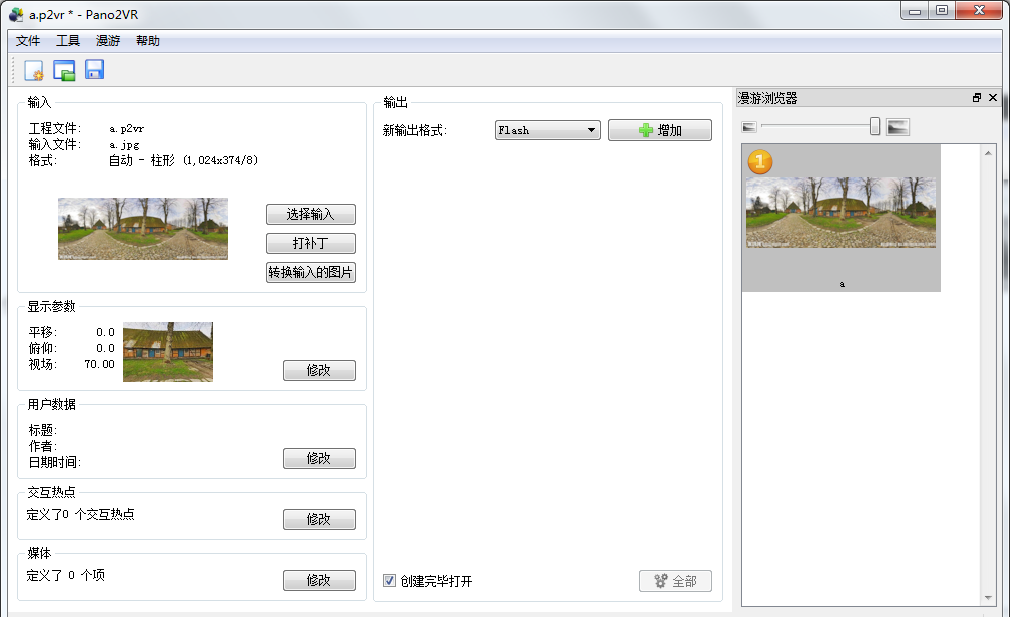This screenshot has width=1010, height=617.
Task: Uncheck the 创建完毕打开 checkbox
Action: pyautogui.click(x=389, y=581)
